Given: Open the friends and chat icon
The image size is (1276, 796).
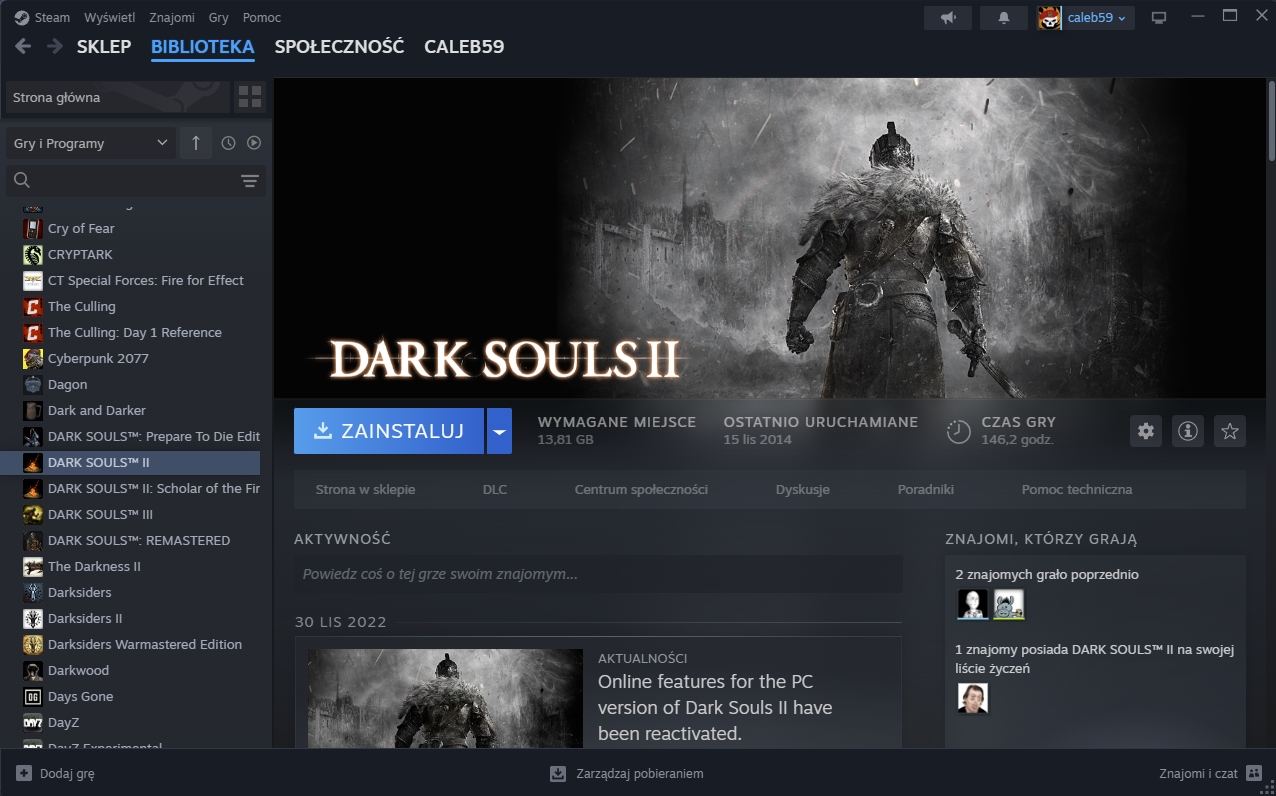Looking at the screenshot, I should (x=1254, y=773).
